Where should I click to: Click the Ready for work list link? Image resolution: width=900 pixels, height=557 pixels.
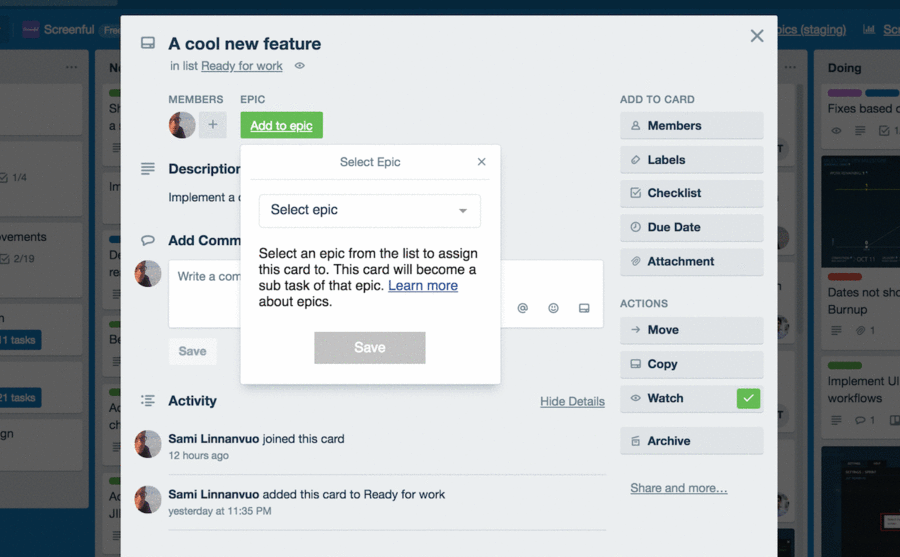242,66
